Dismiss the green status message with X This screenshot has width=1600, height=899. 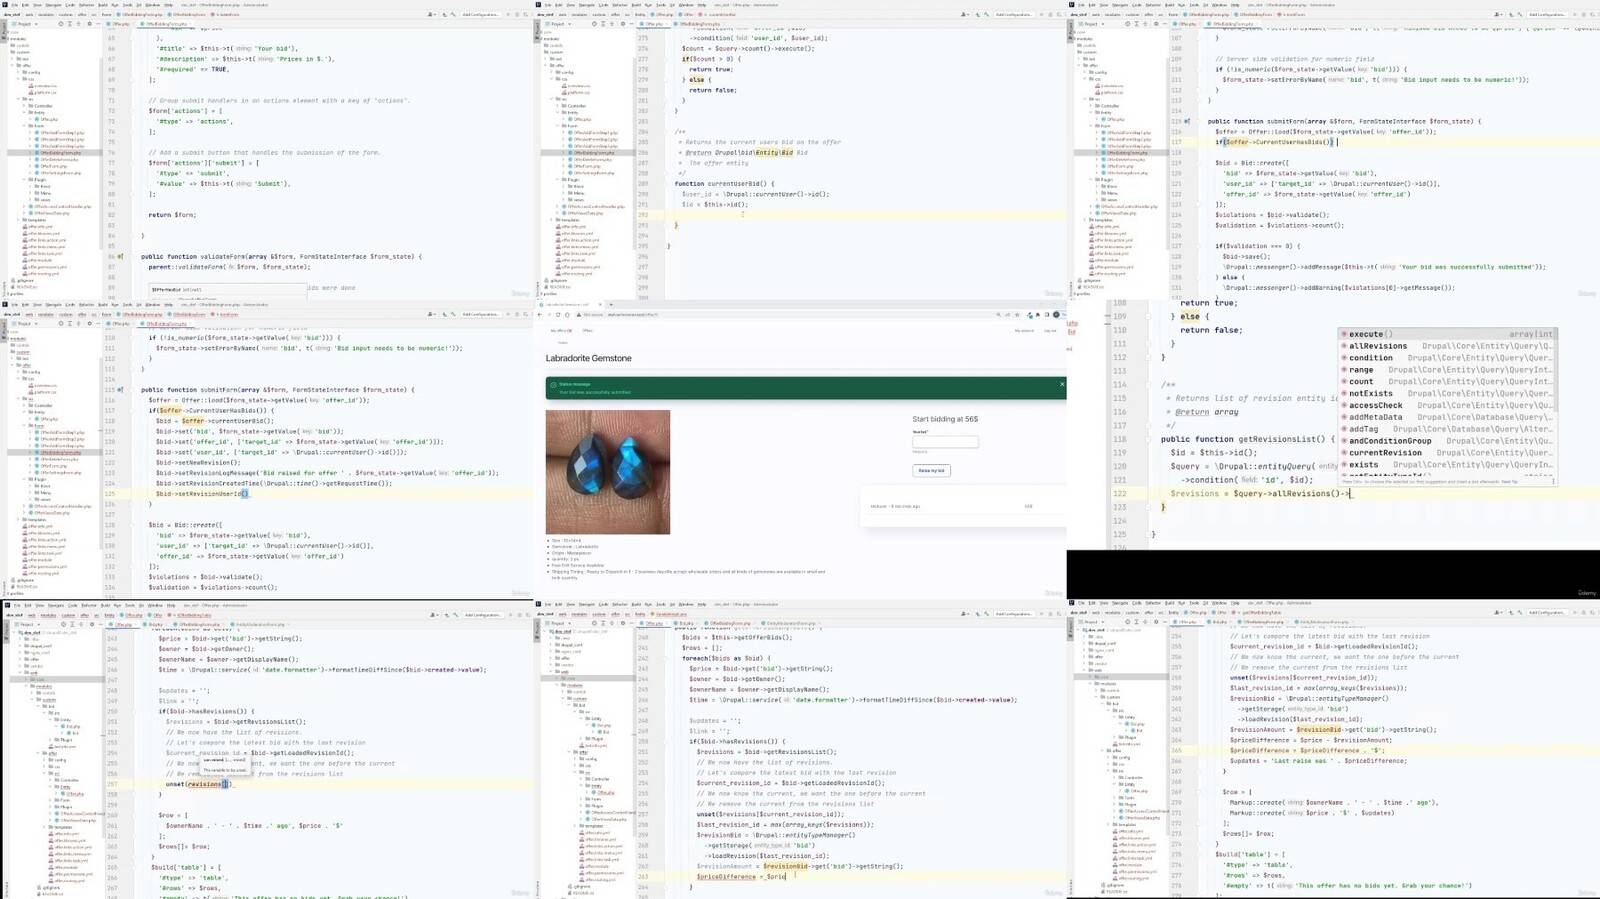pyautogui.click(x=1062, y=384)
